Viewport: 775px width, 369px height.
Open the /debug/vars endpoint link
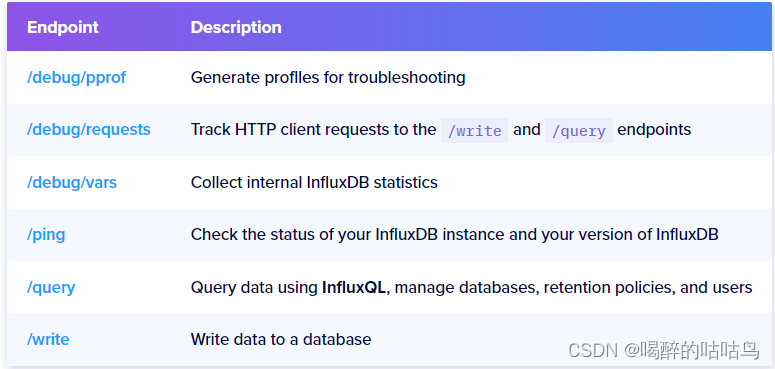(x=72, y=182)
